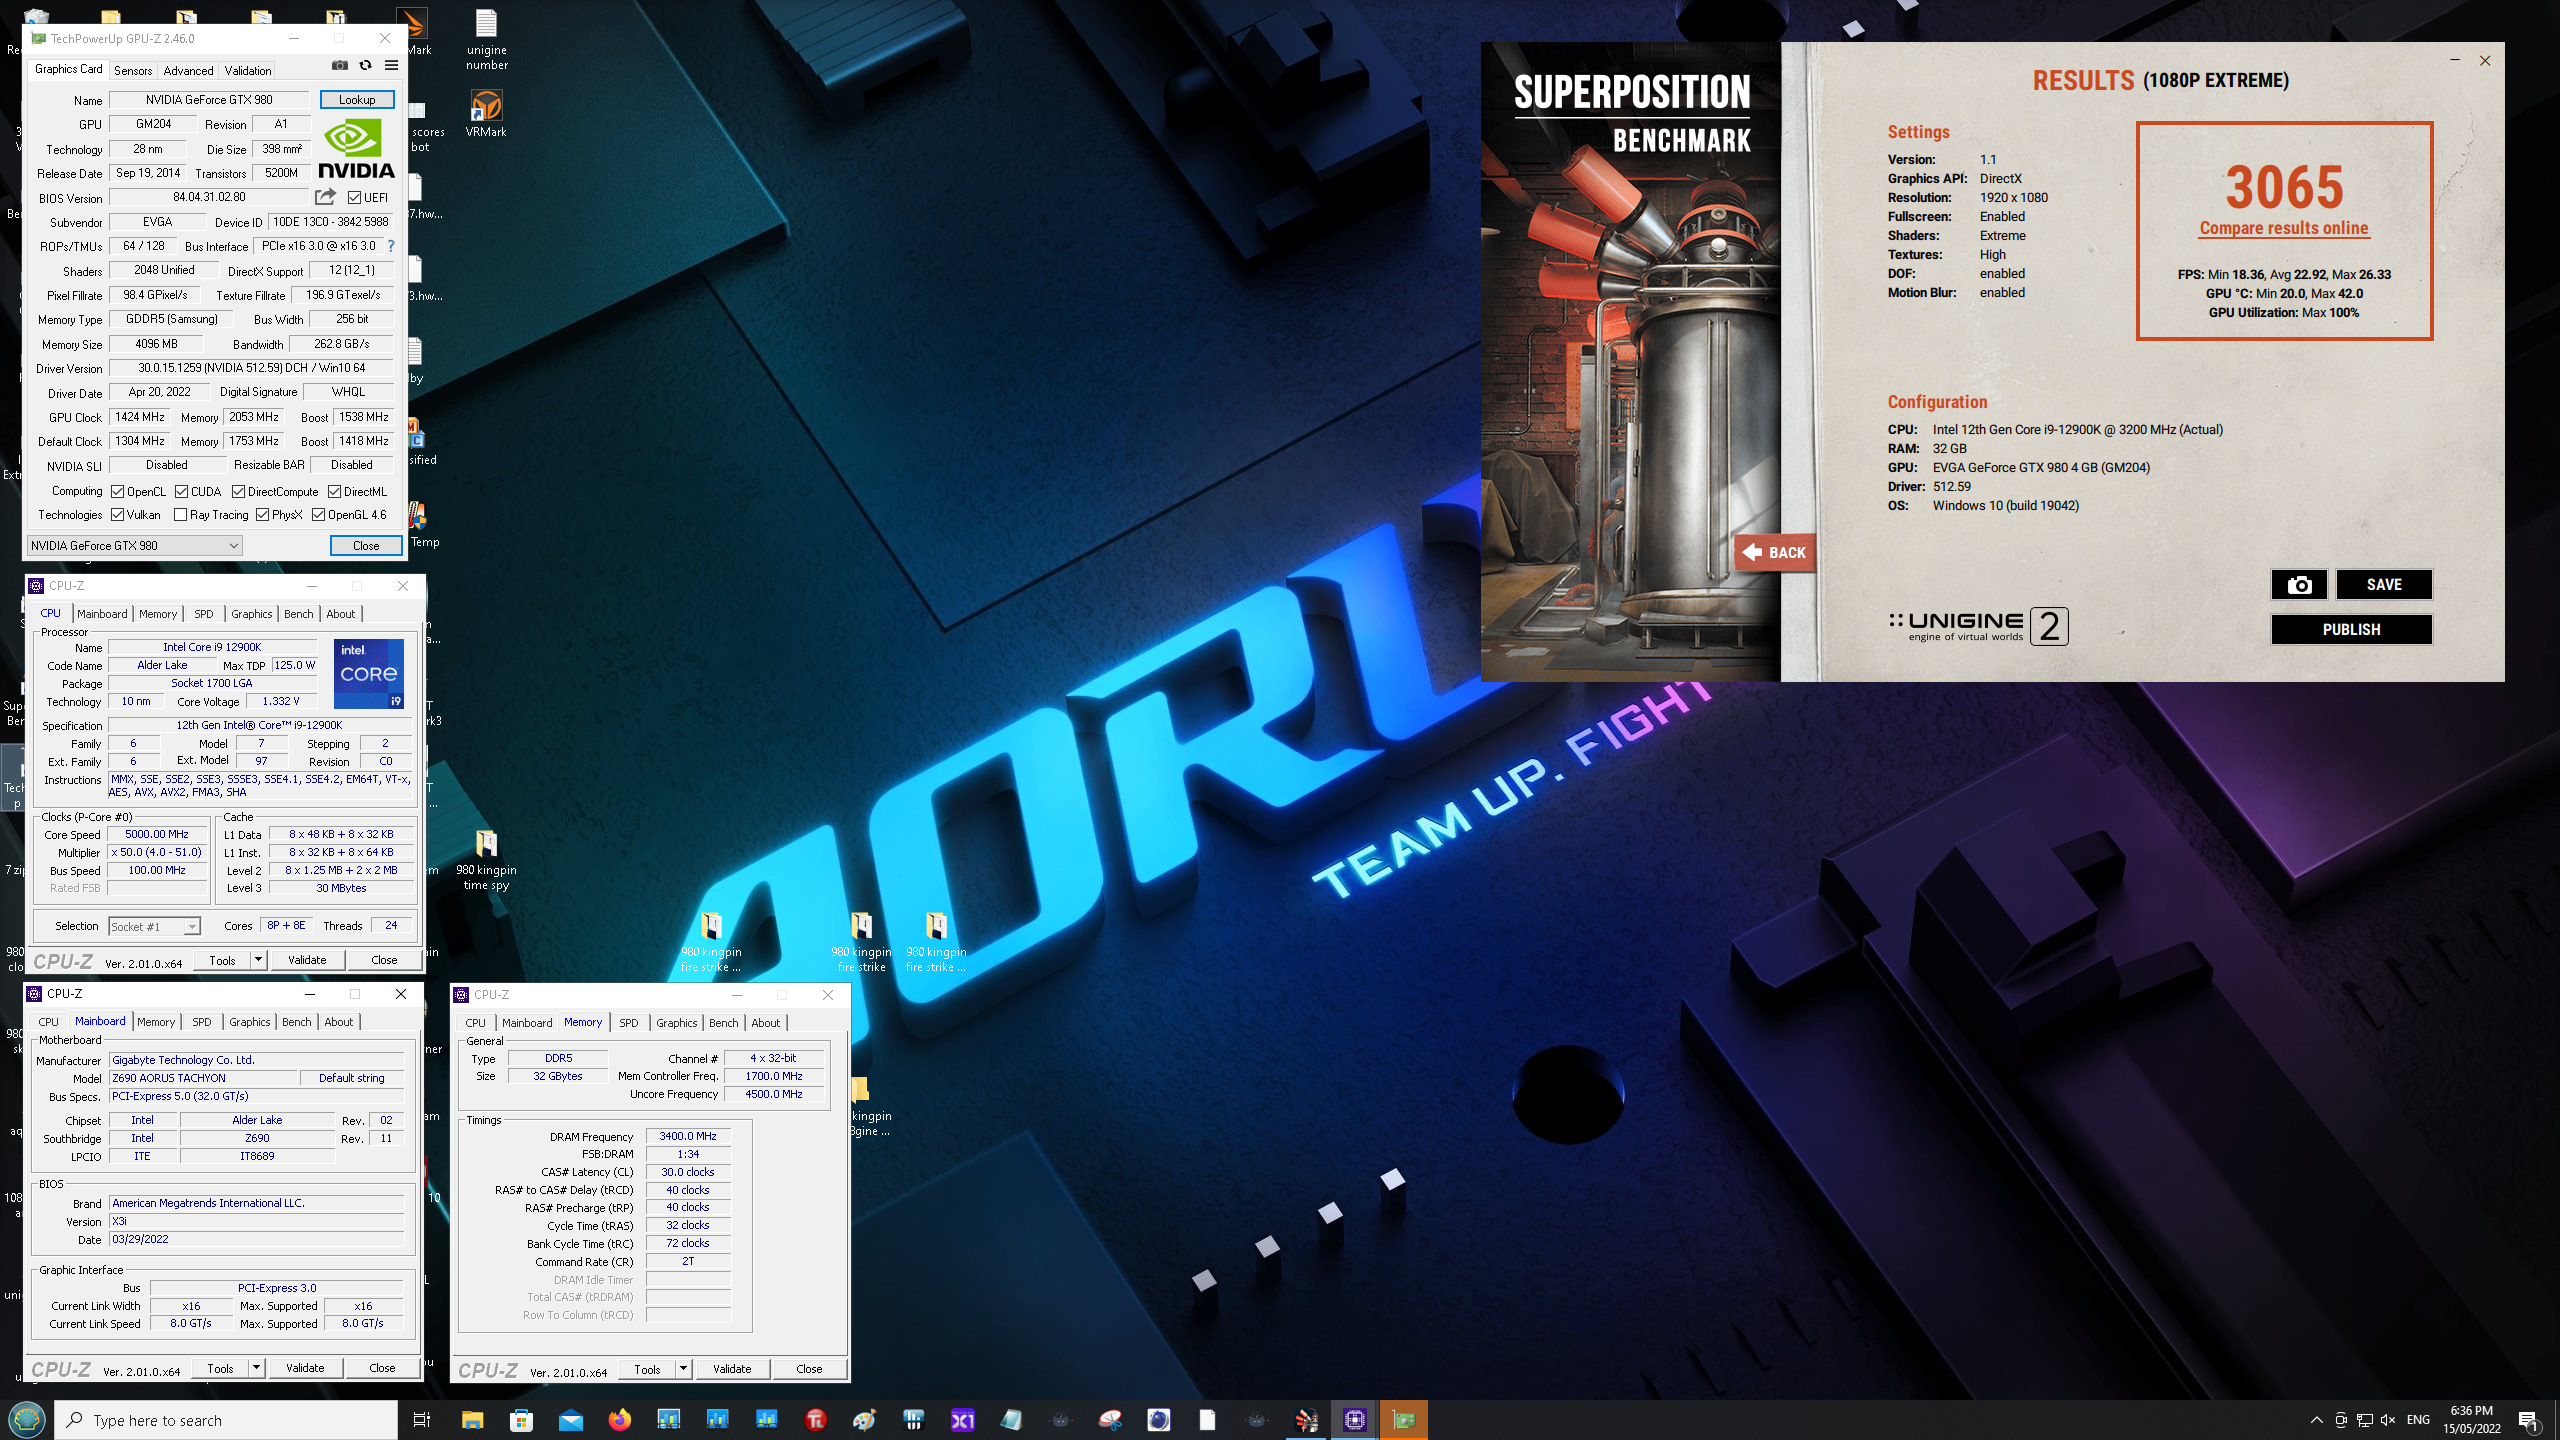
Task: Open the Graphics tab in CPU-Z Memory window
Action: coord(677,1023)
